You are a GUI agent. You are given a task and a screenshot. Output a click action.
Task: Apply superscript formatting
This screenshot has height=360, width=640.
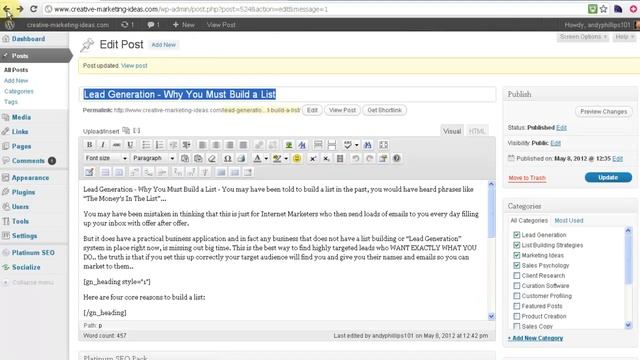[313, 158]
